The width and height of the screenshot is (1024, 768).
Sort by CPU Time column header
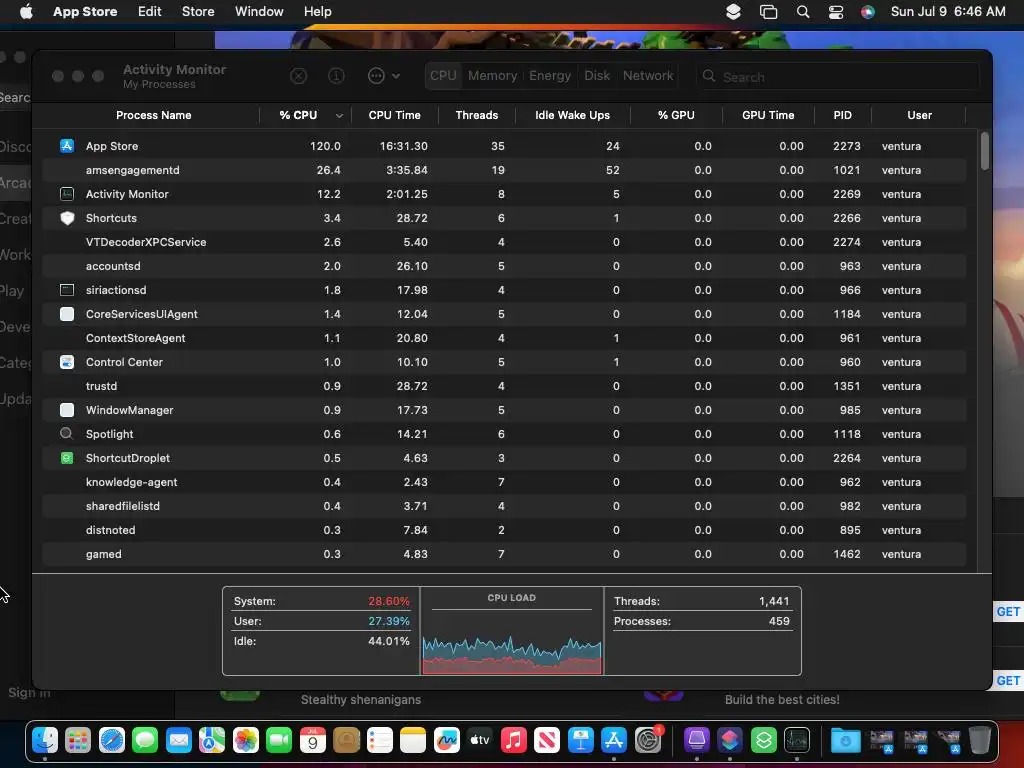click(394, 115)
